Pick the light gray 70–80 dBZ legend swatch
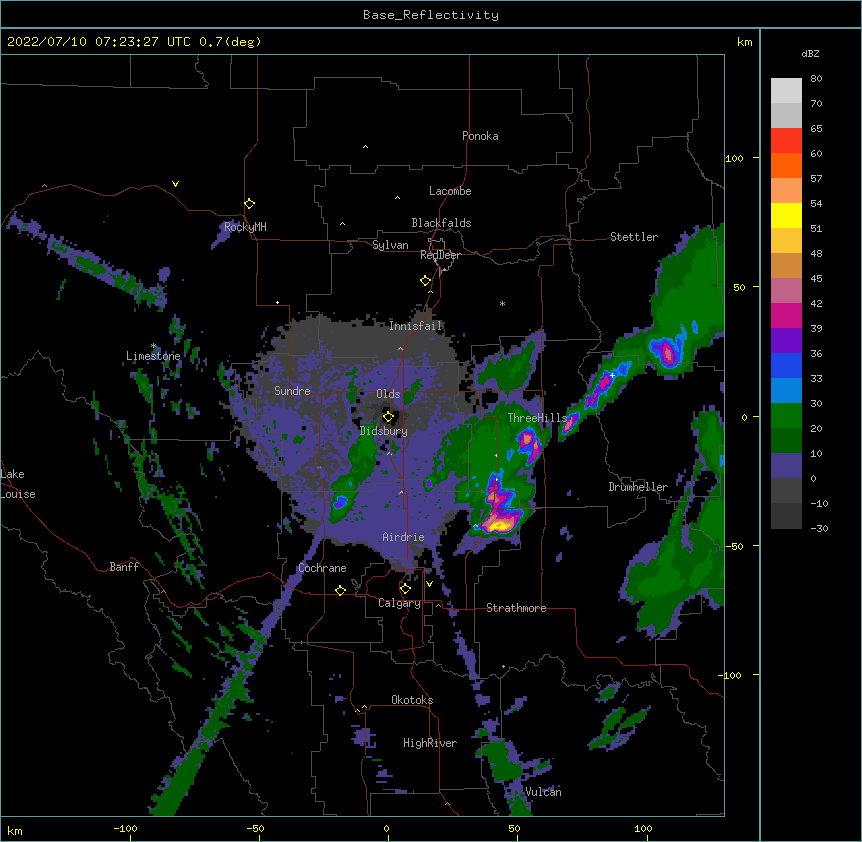 786,91
